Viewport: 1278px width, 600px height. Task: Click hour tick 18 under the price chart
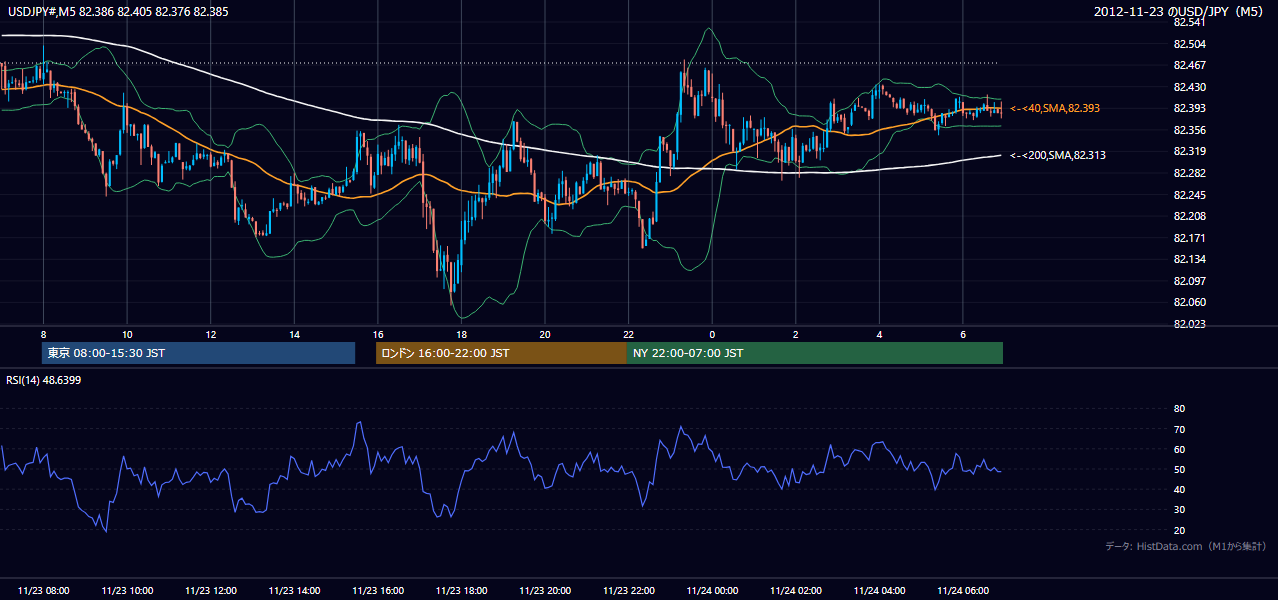point(461,334)
